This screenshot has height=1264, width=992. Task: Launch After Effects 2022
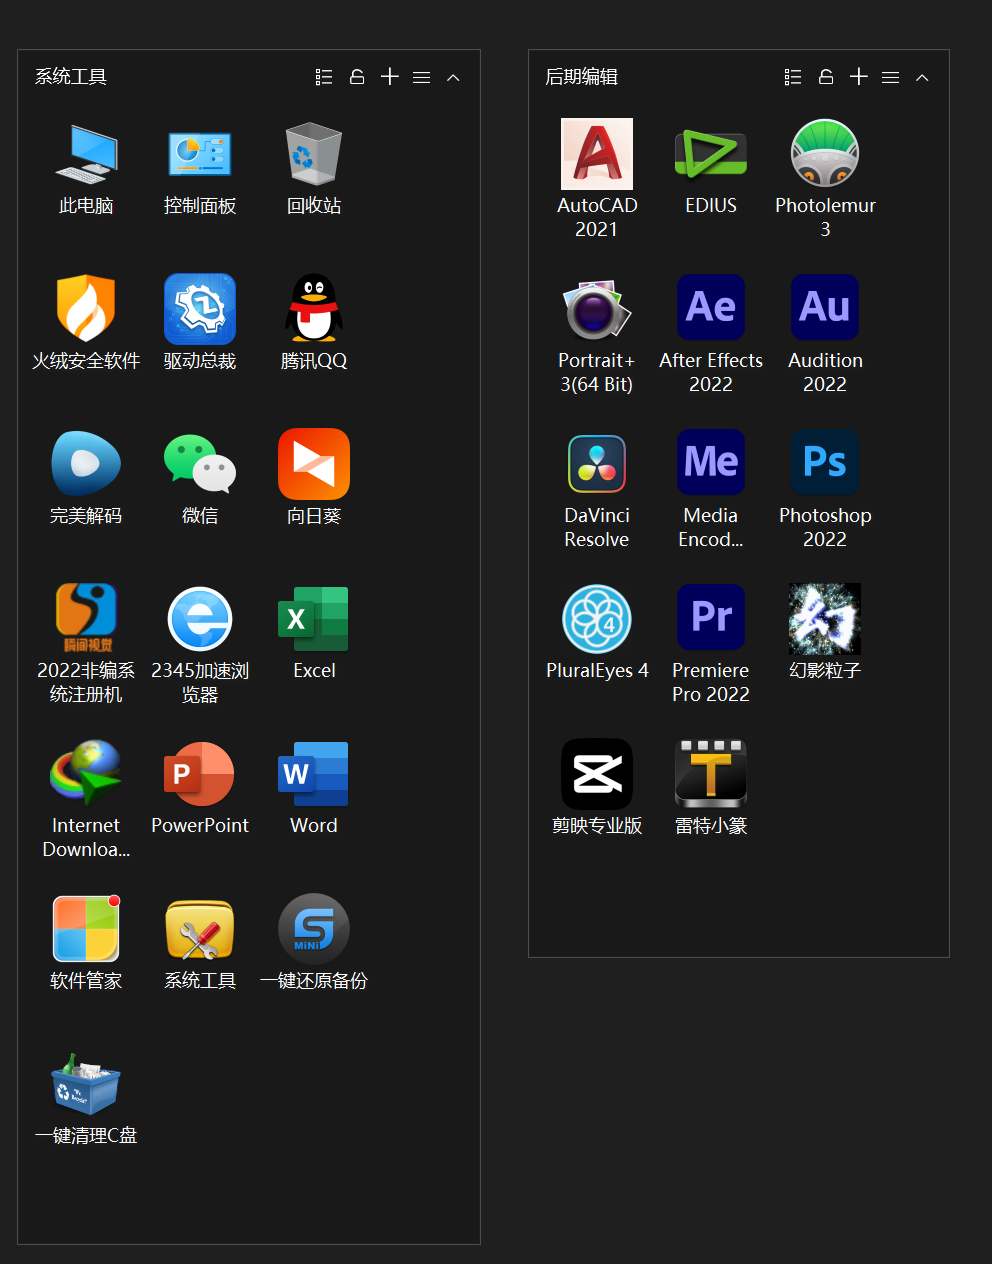point(711,308)
